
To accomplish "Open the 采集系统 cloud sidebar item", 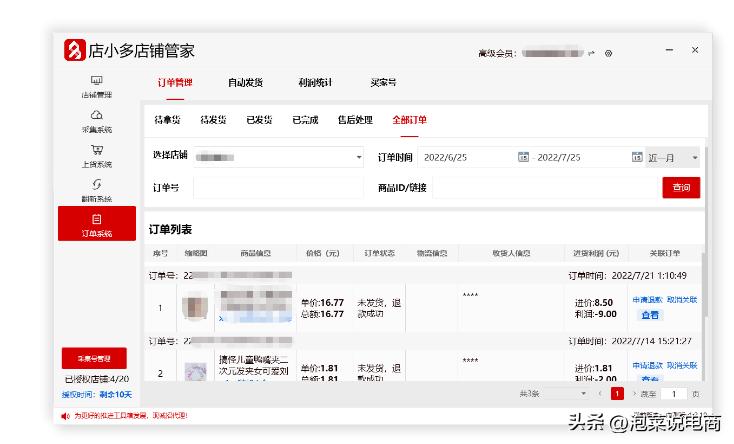I will [97, 122].
